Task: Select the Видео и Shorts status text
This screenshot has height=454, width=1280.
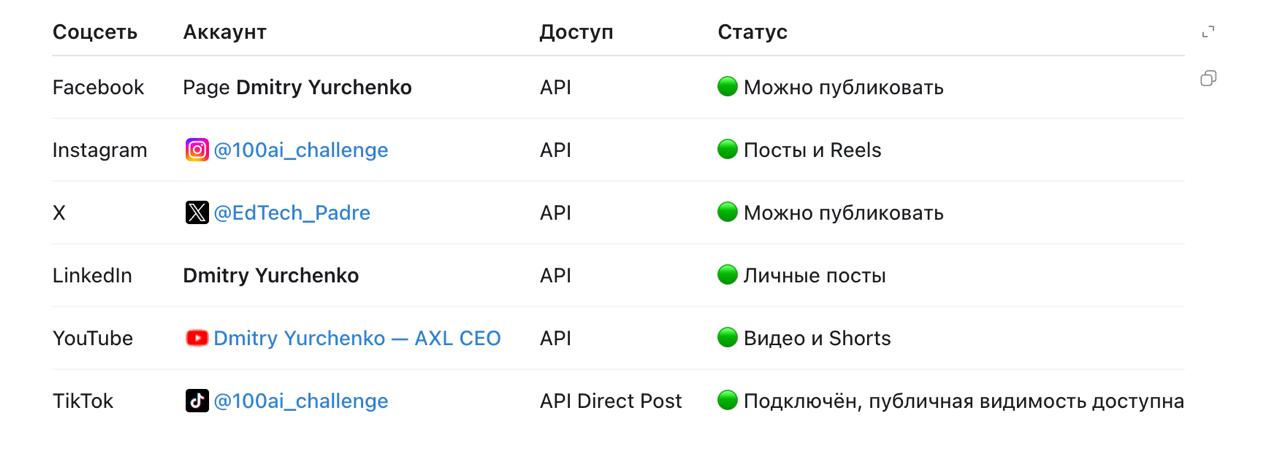Action: 817,338
